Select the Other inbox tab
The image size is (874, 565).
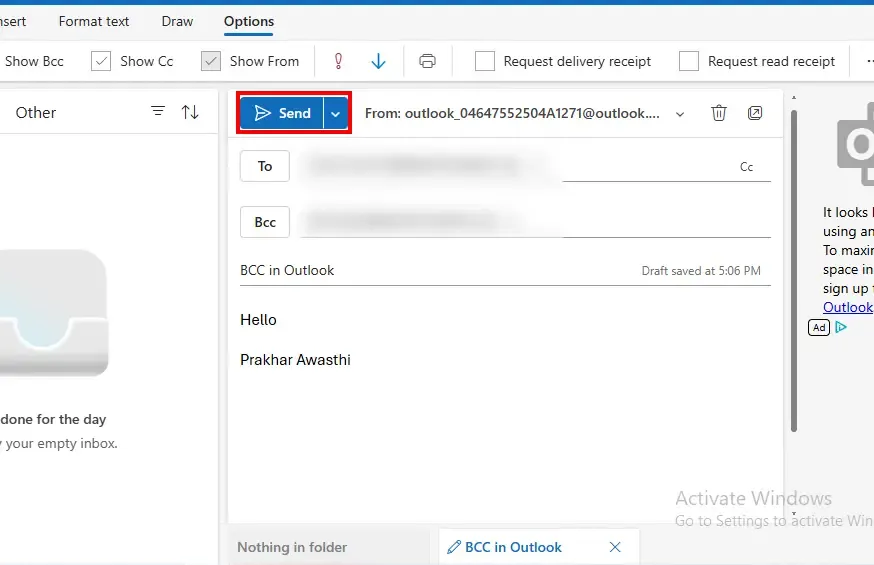point(36,113)
